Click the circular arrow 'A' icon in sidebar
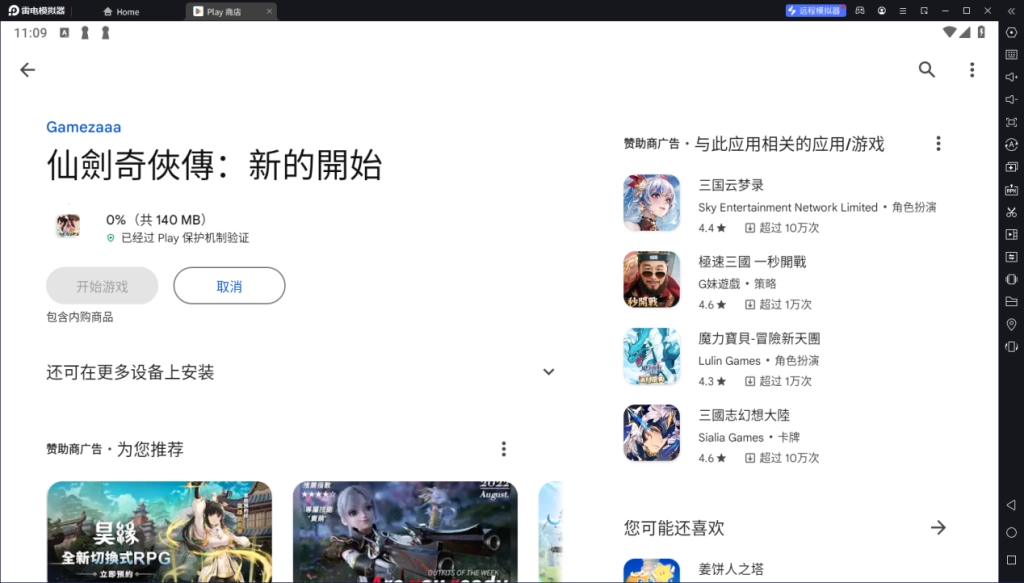 pyautogui.click(x=1012, y=144)
